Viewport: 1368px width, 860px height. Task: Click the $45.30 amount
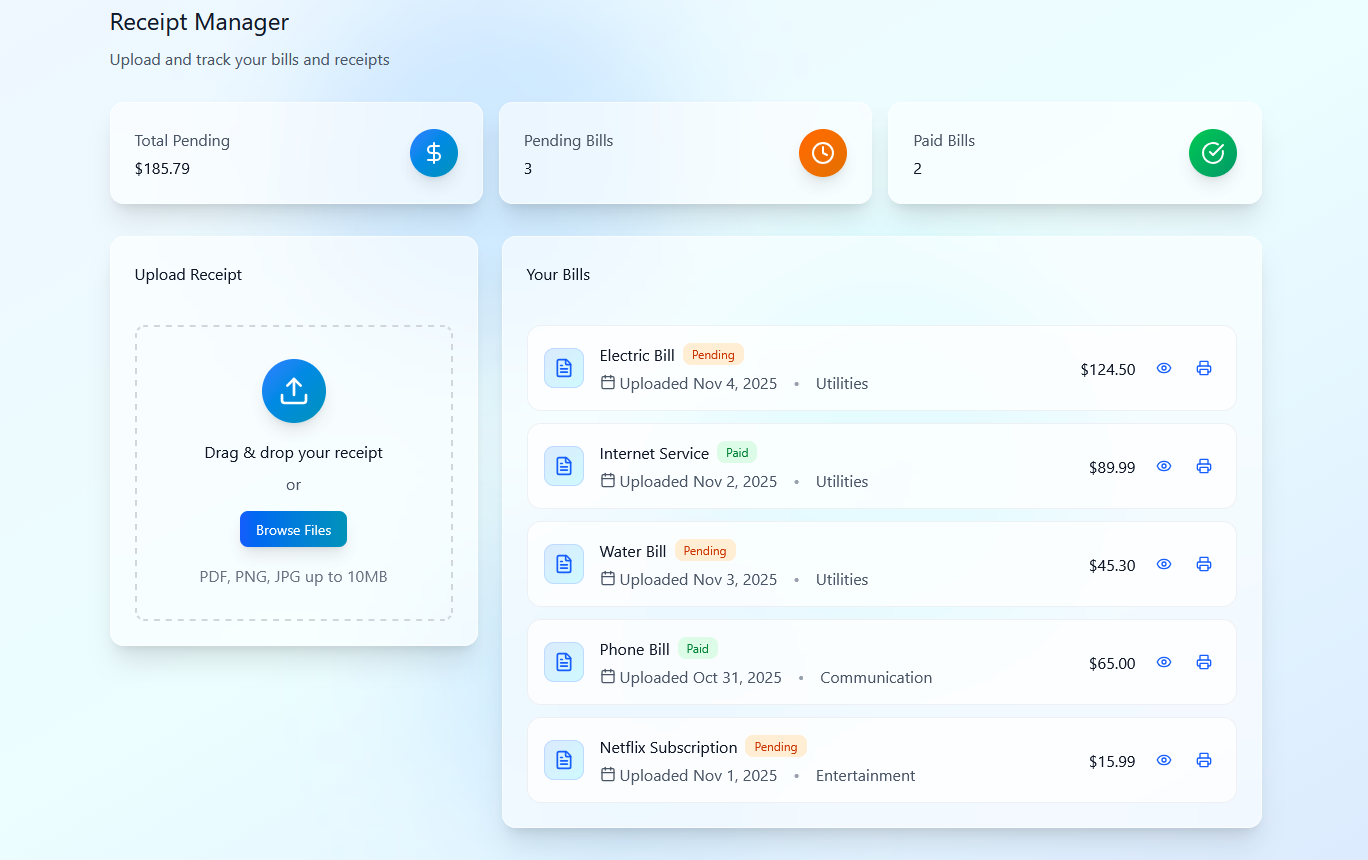click(1112, 566)
